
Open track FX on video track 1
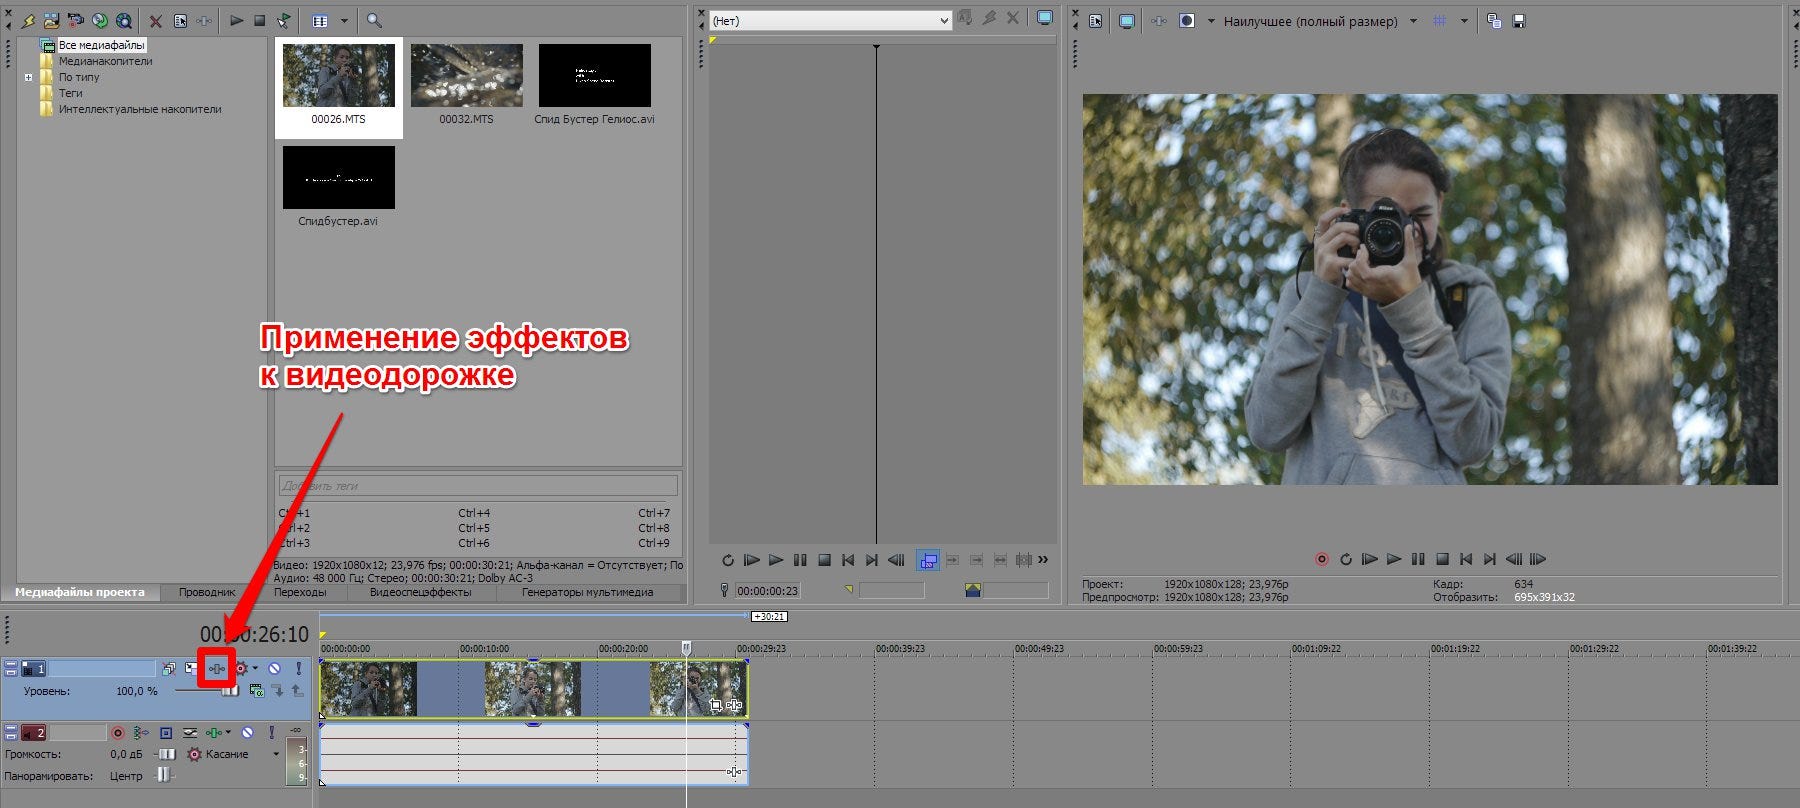click(x=217, y=668)
